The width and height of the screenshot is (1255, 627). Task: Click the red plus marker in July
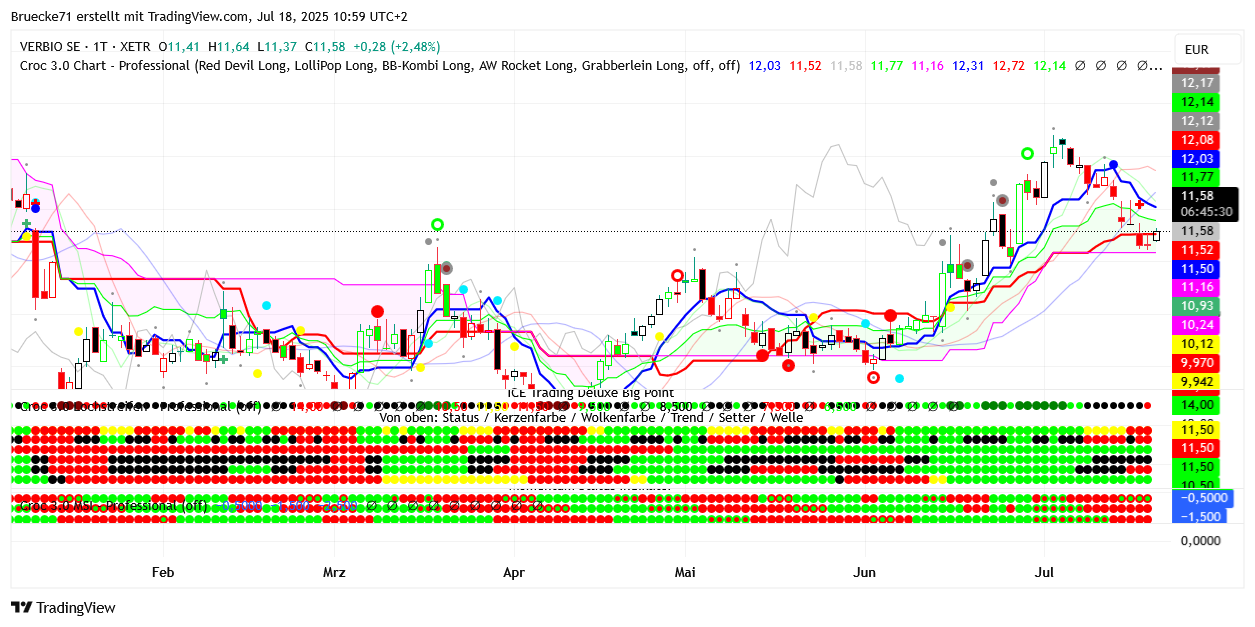point(1139,204)
